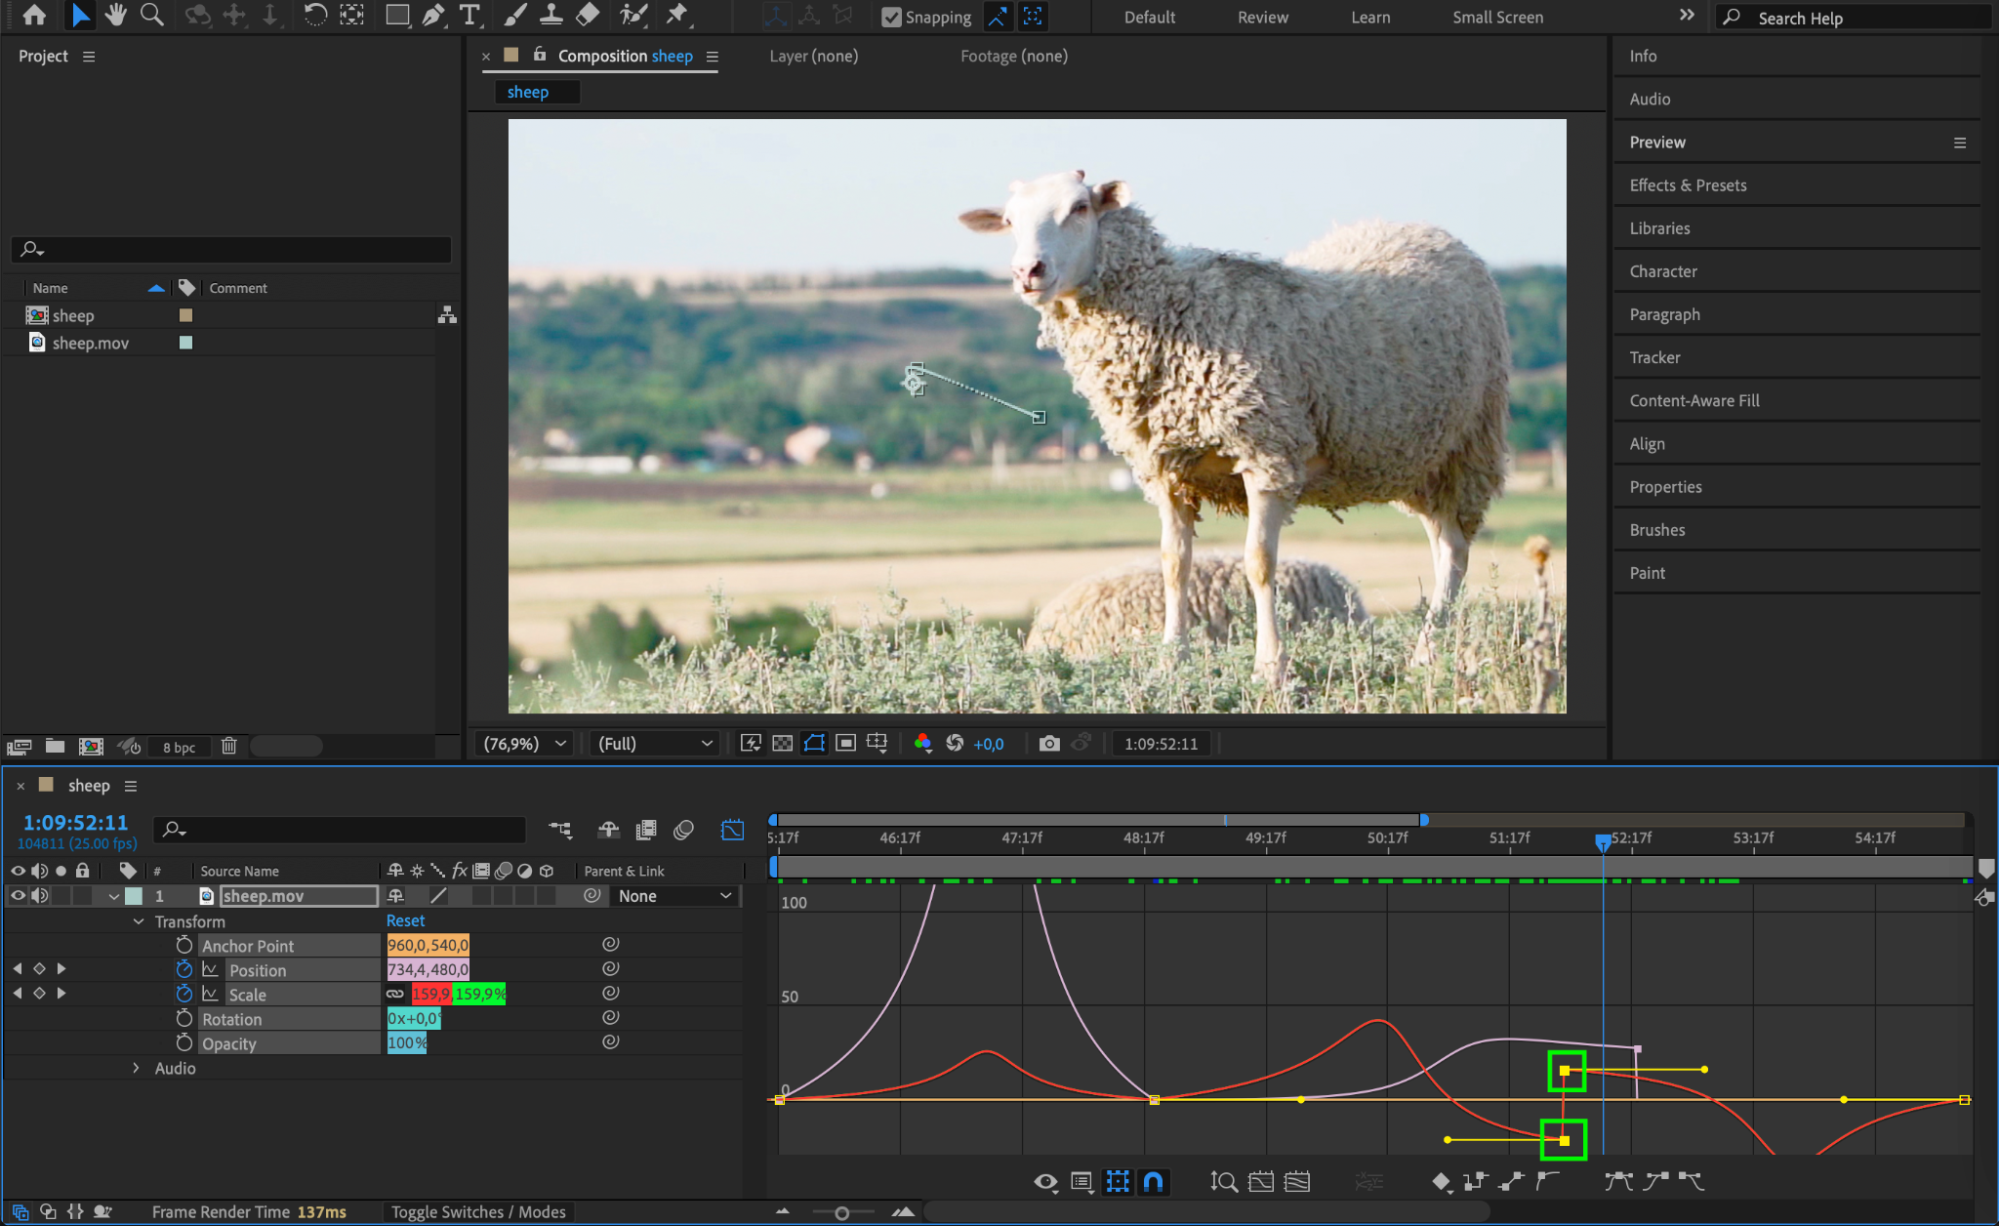
Task: Click the snapshot camera icon
Action: pos(1048,743)
